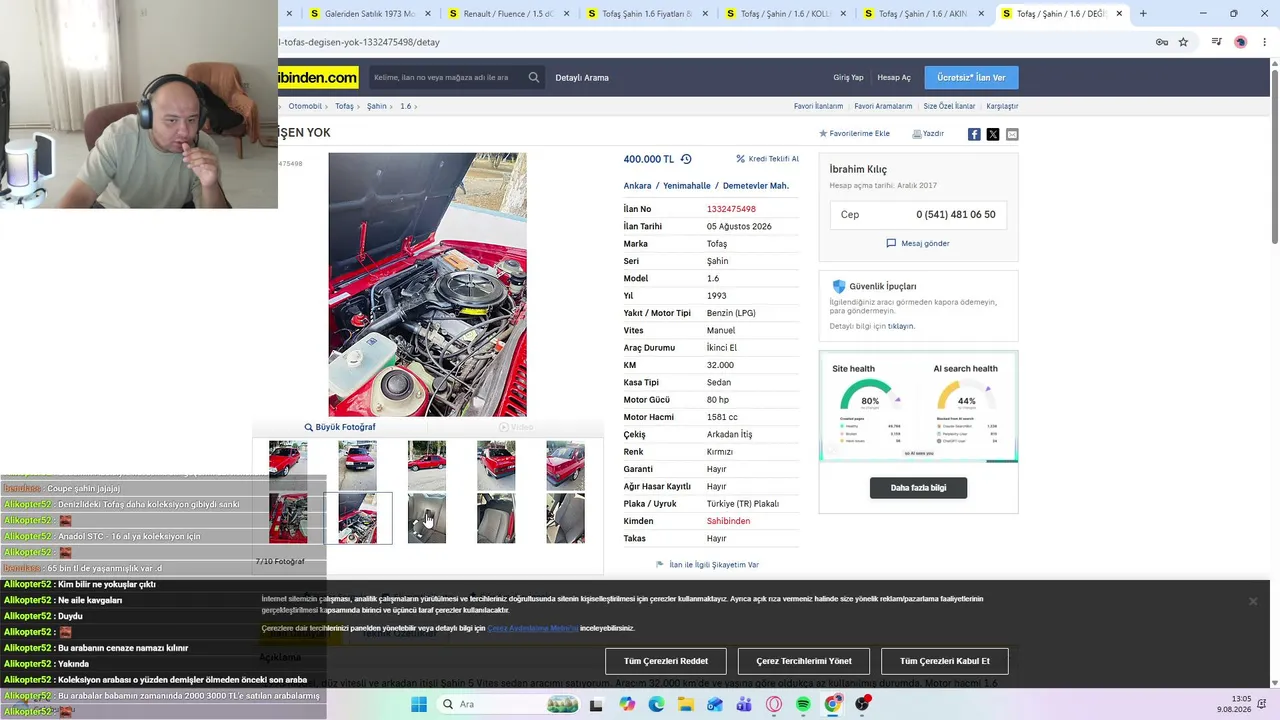Open Microsoft Edge from the taskbar
This screenshot has width=1280, height=720.
click(x=656, y=704)
